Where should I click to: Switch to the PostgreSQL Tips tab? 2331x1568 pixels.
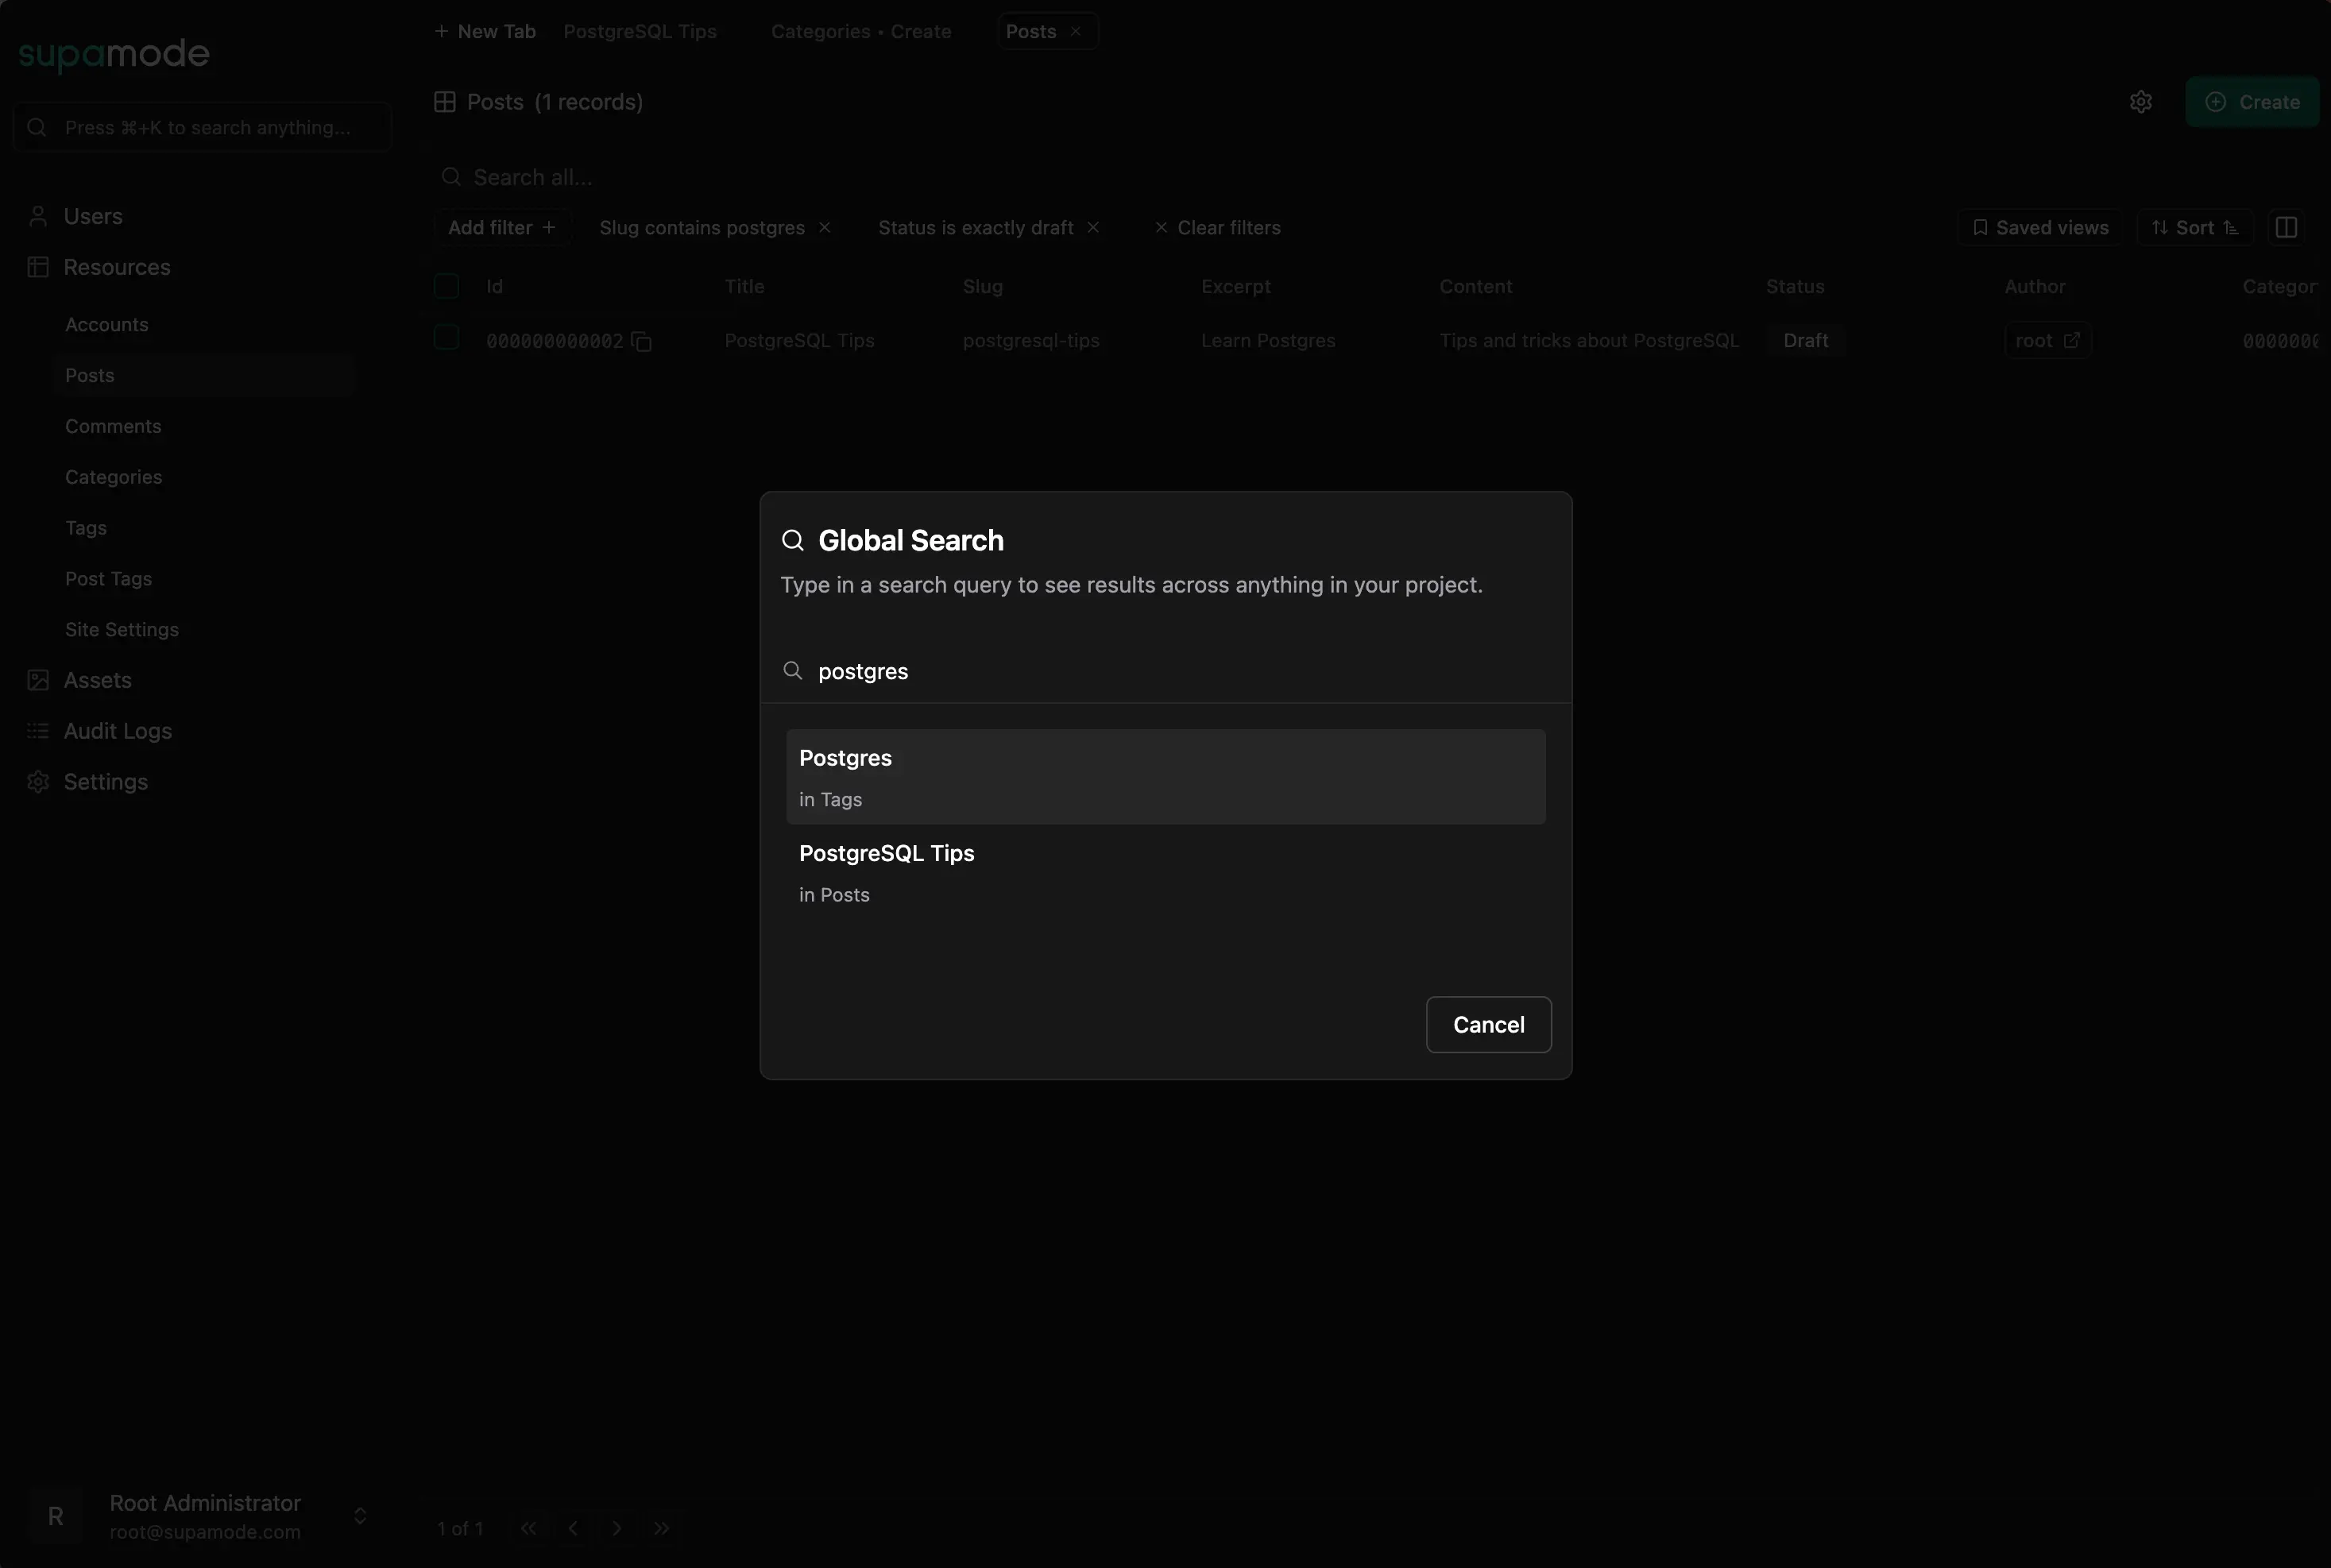click(640, 31)
